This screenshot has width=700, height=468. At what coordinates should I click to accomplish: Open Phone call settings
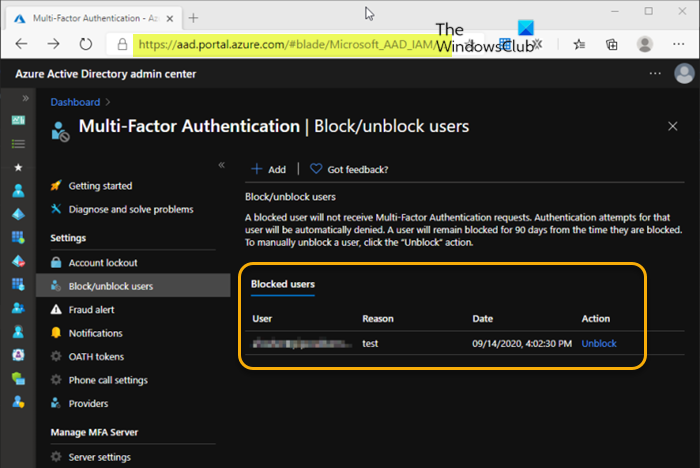[x=108, y=380]
